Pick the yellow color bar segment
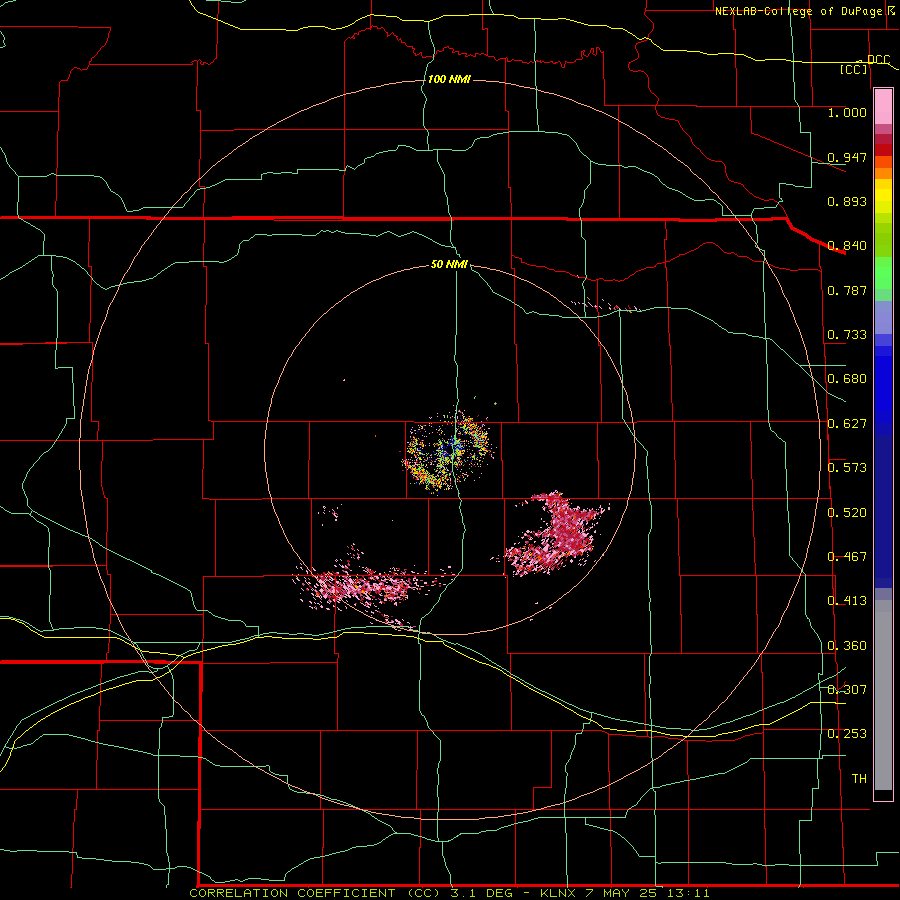 [x=883, y=197]
